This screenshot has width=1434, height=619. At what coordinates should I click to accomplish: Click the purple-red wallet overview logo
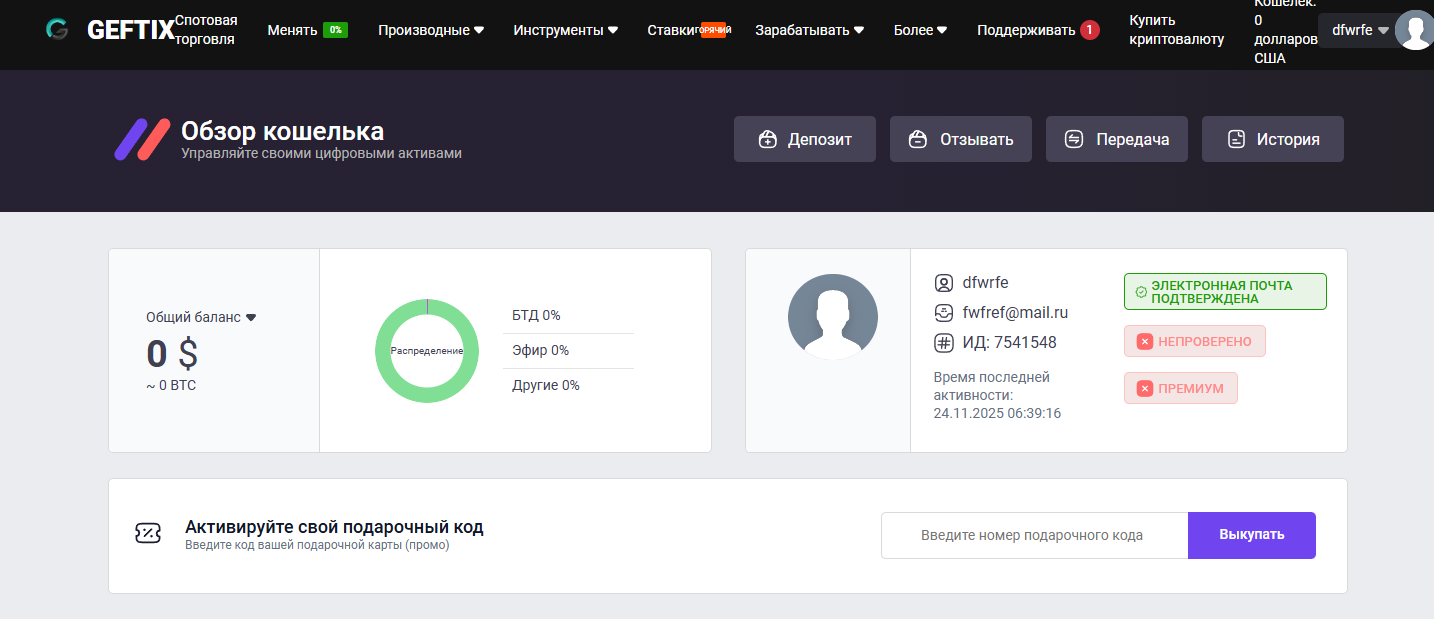tap(141, 140)
